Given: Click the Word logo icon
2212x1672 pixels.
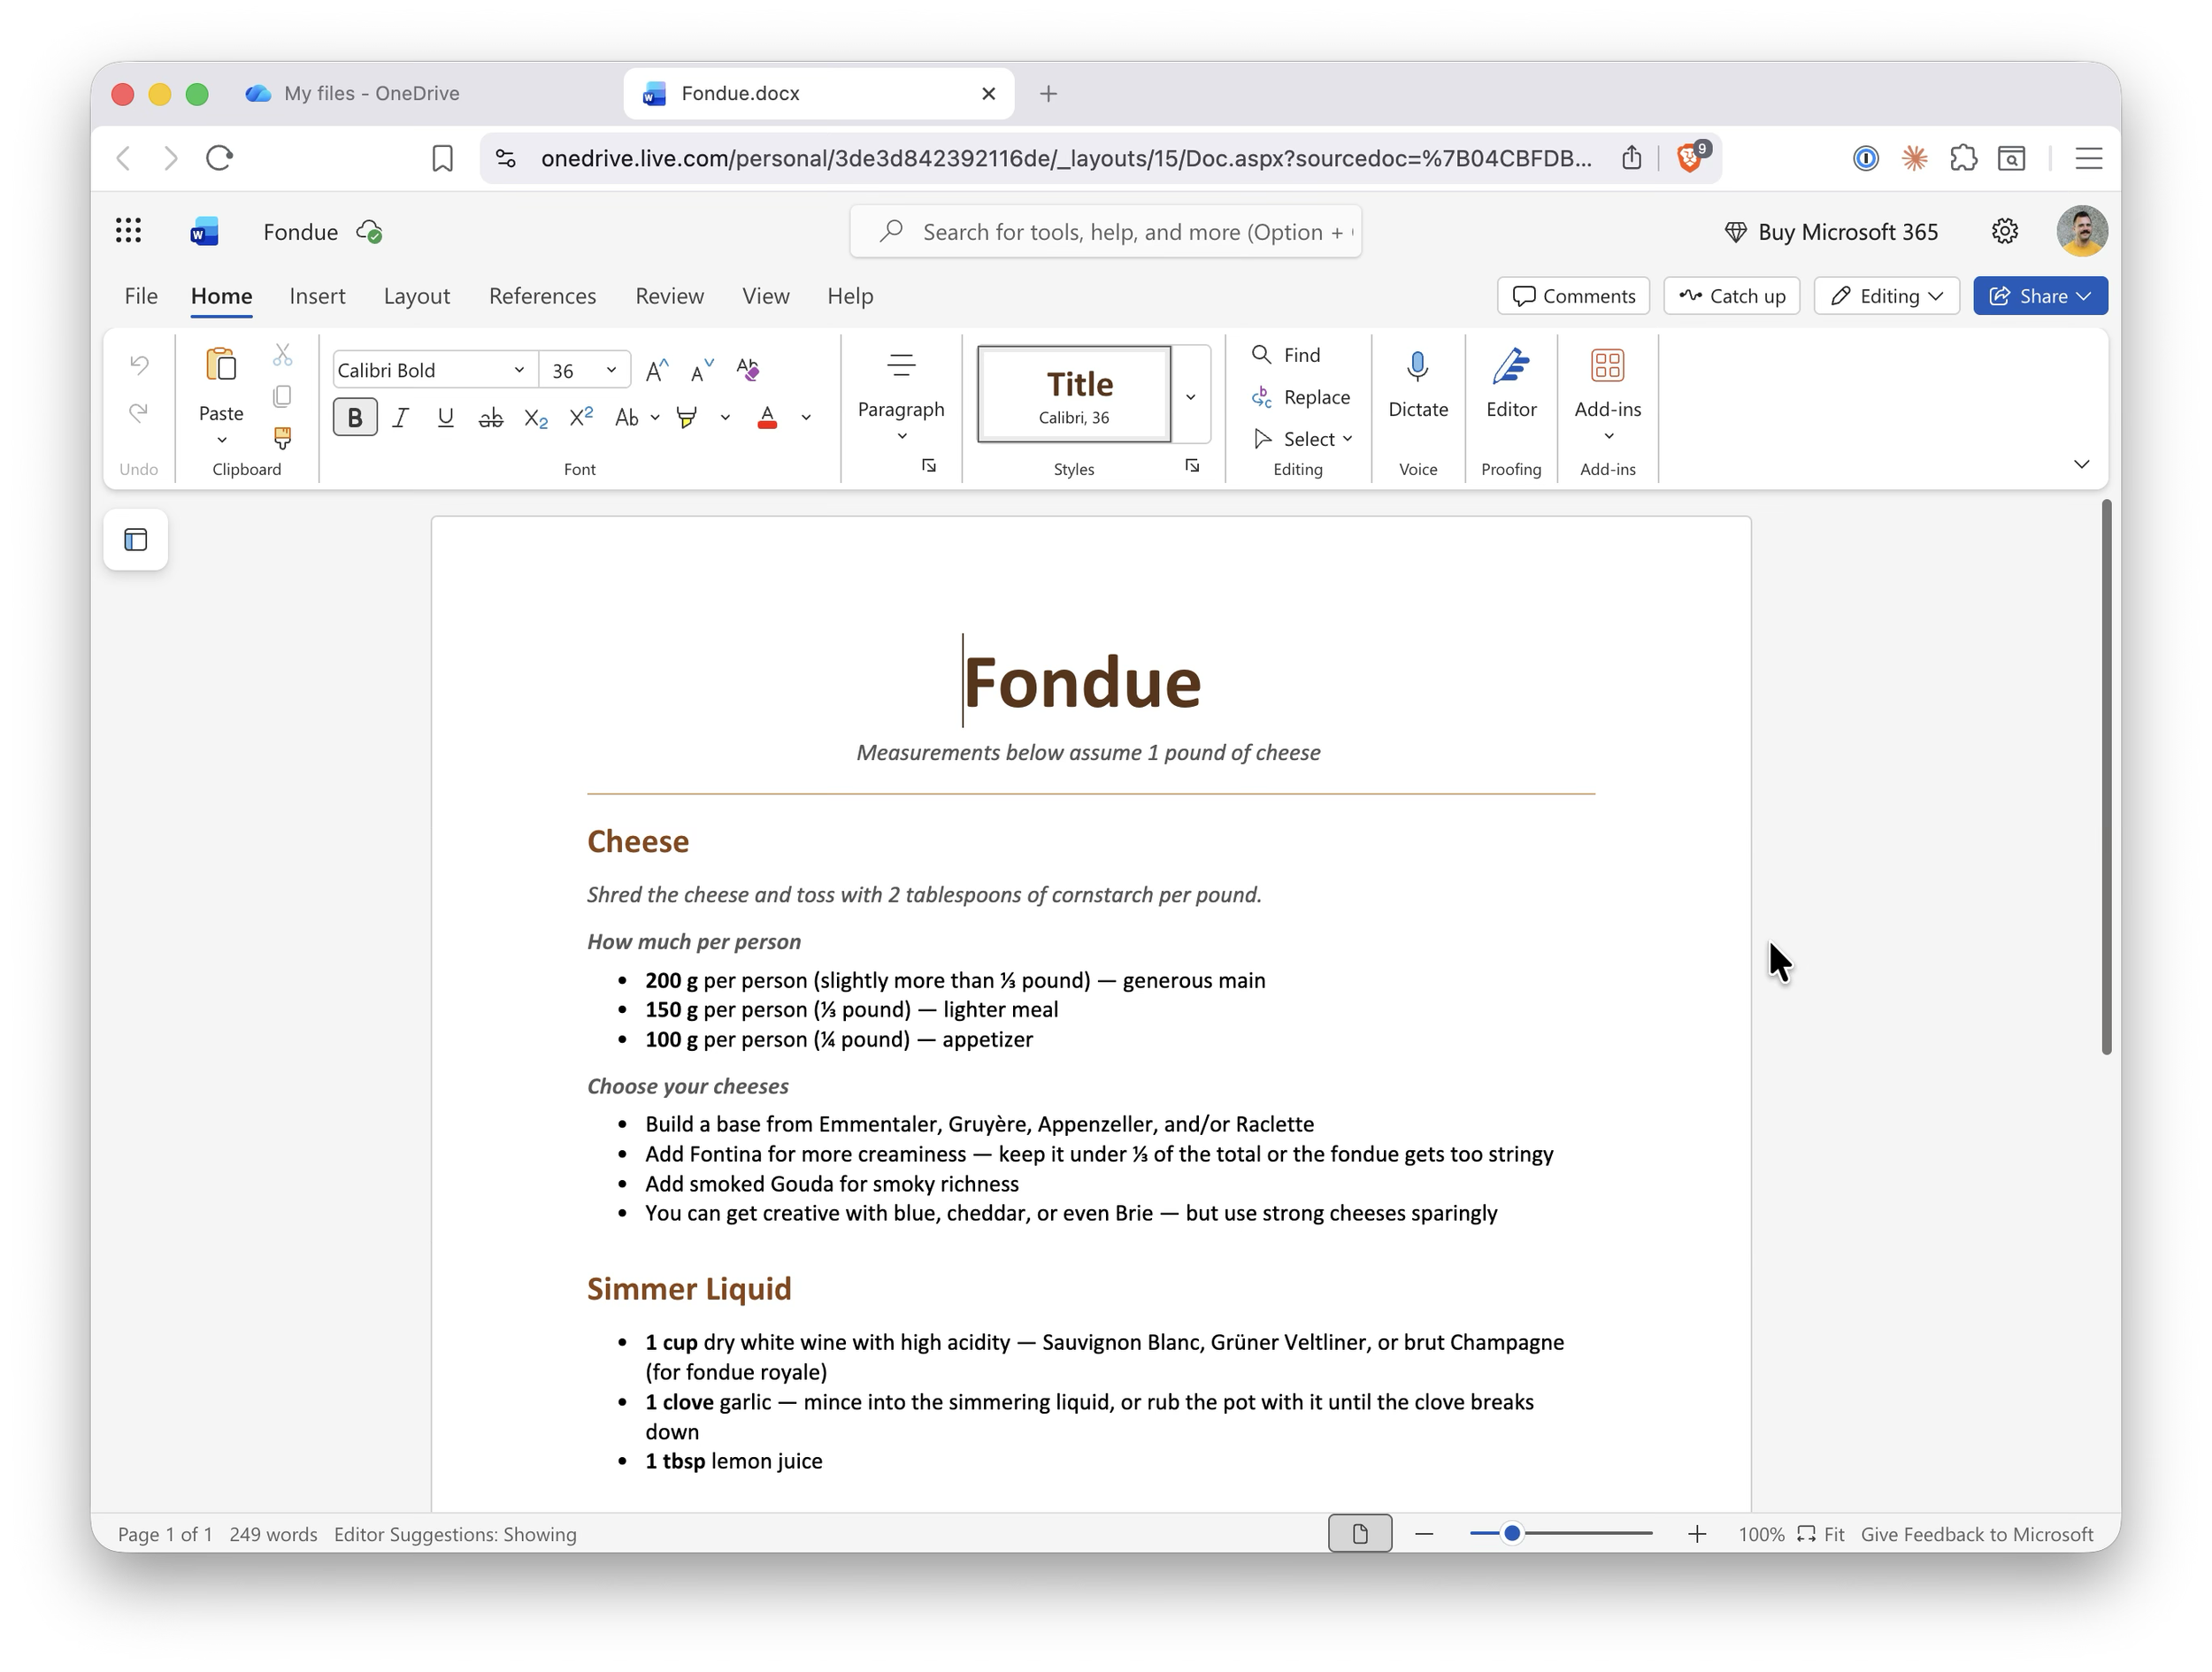Looking at the screenshot, I should [x=204, y=232].
